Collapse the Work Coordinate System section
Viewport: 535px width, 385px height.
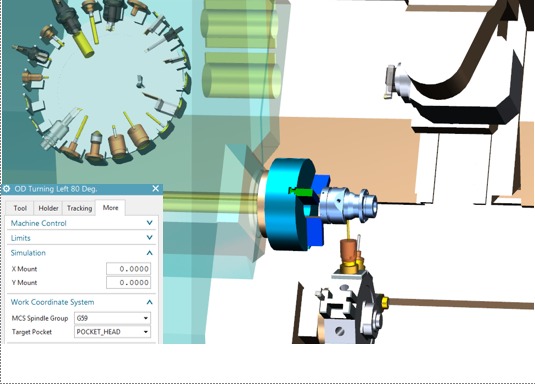(149, 302)
